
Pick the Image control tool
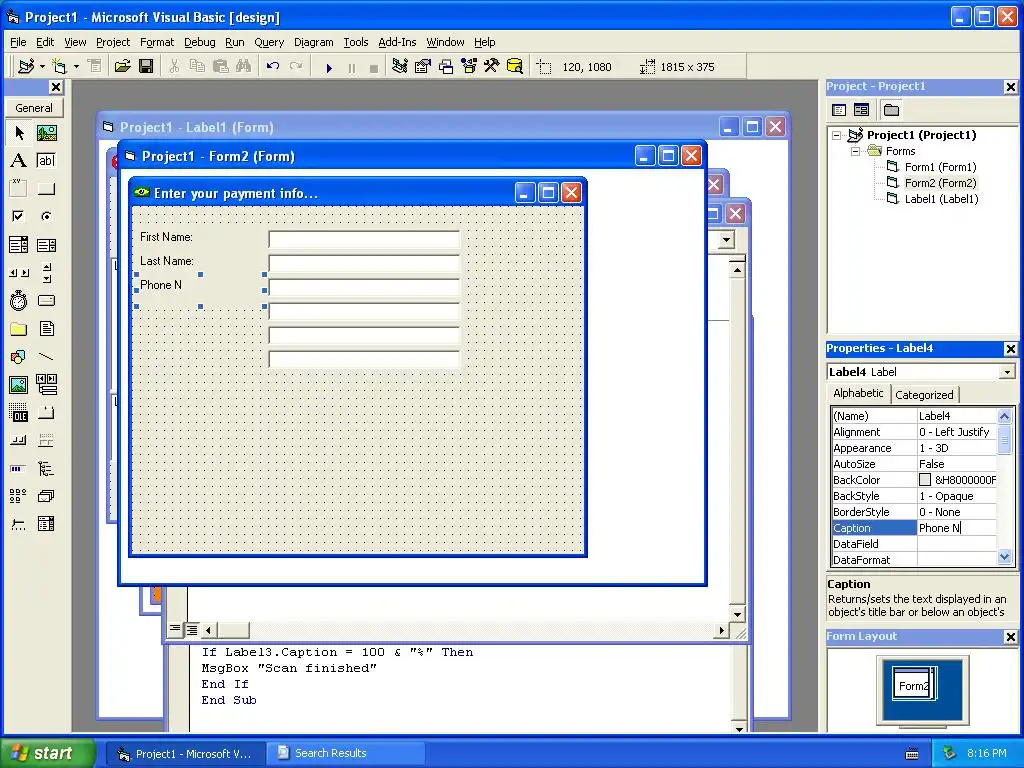(18, 385)
